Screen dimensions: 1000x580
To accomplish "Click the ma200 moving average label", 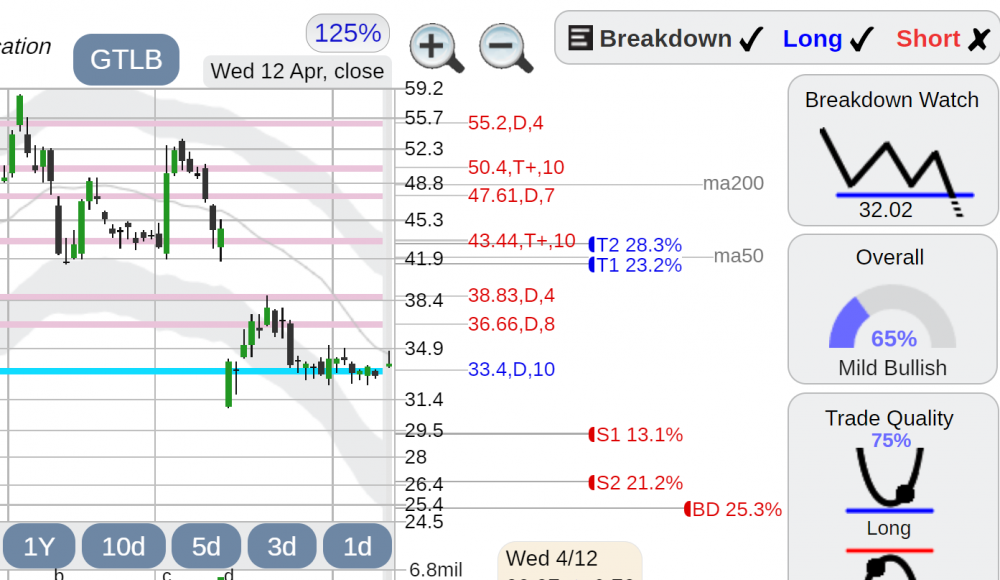I will [733, 183].
